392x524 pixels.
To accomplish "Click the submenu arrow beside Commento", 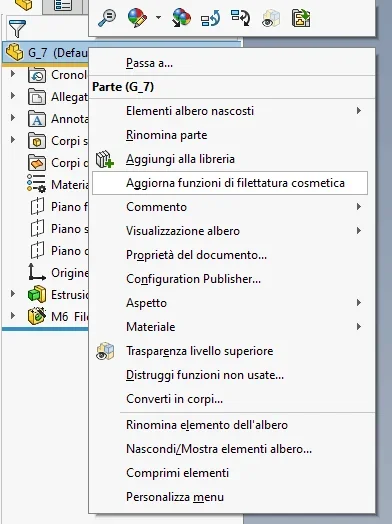I will pos(359,207).
